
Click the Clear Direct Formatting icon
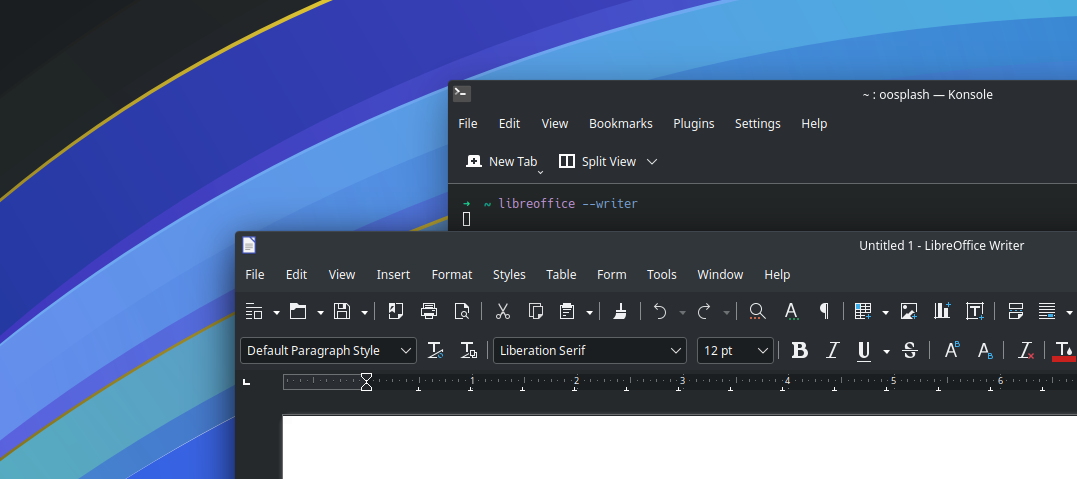[1026, 350]
